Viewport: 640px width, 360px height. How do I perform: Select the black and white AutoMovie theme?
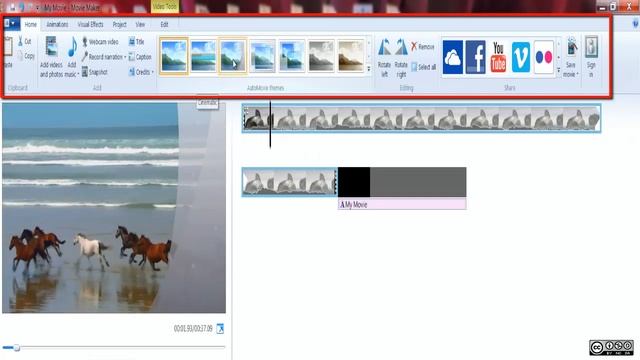[321, 56]
